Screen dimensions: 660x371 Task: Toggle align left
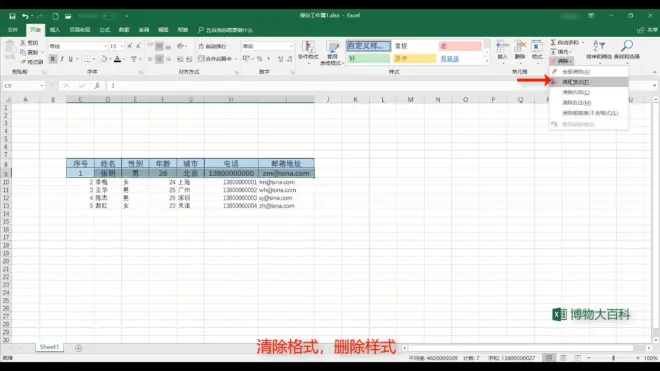pos(150,59)
